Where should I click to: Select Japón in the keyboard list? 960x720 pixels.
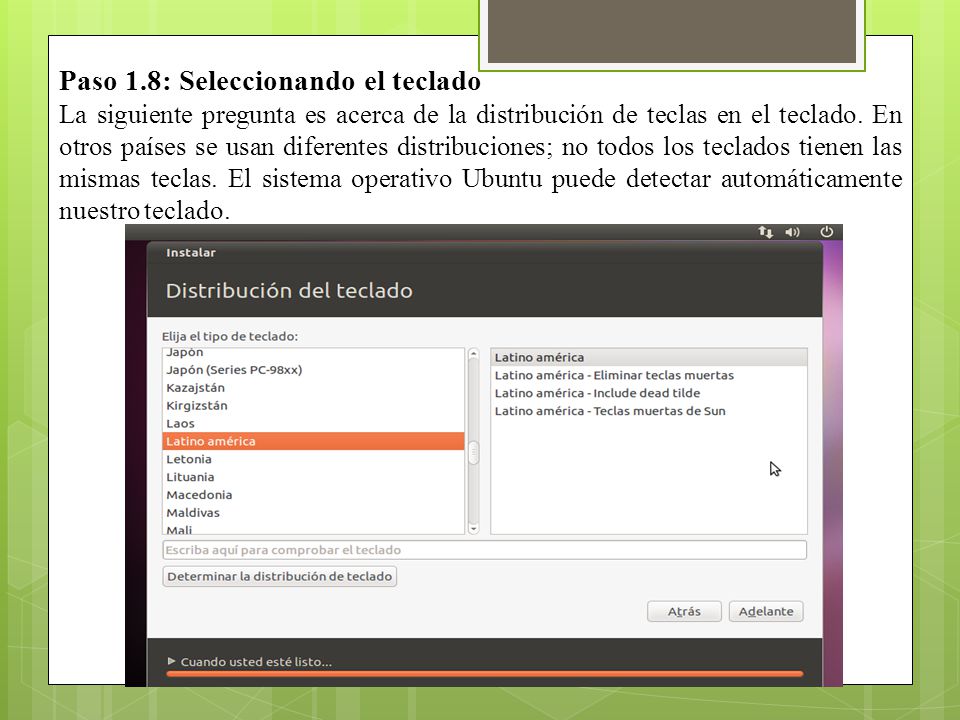(x=313, y=353)
